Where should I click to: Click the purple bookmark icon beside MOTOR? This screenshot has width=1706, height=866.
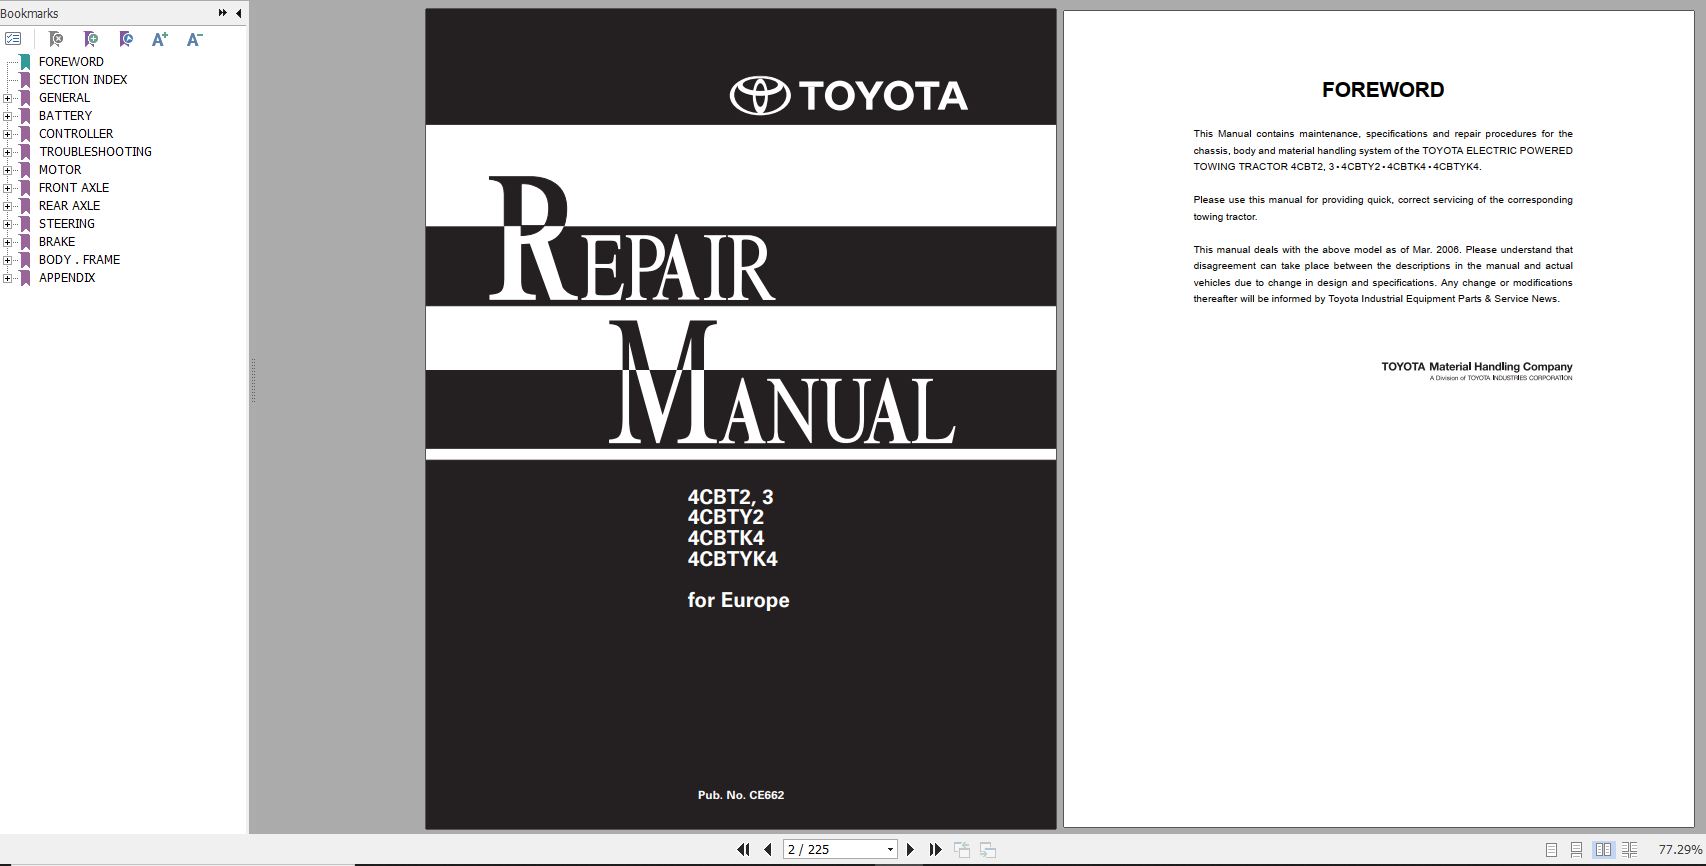26,170
